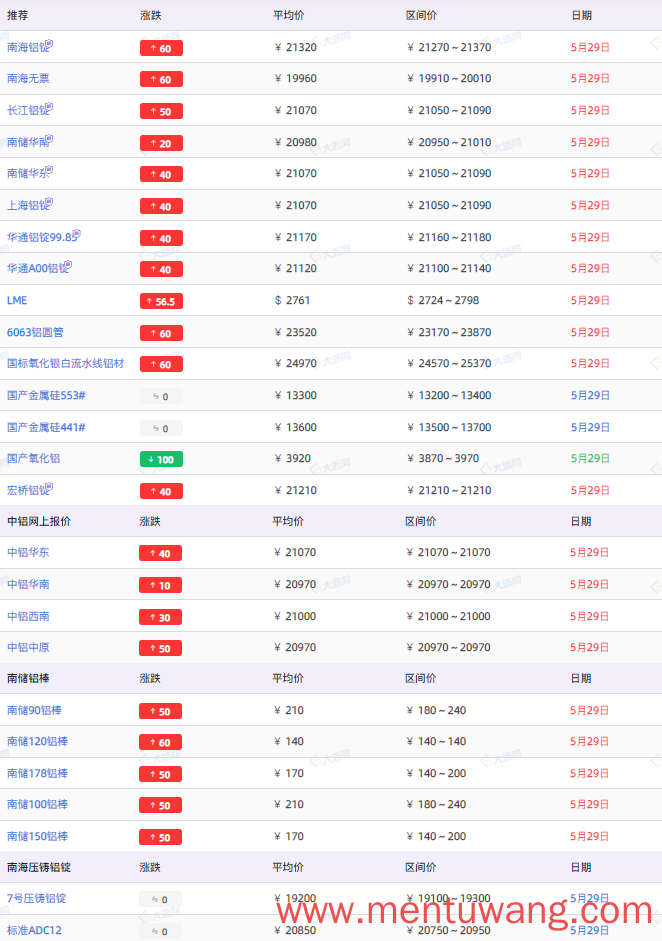Click the small icon beside 长江铝锭
Image resolution: width=662 pixels, height=941 pixels.
tap(50, 106)
